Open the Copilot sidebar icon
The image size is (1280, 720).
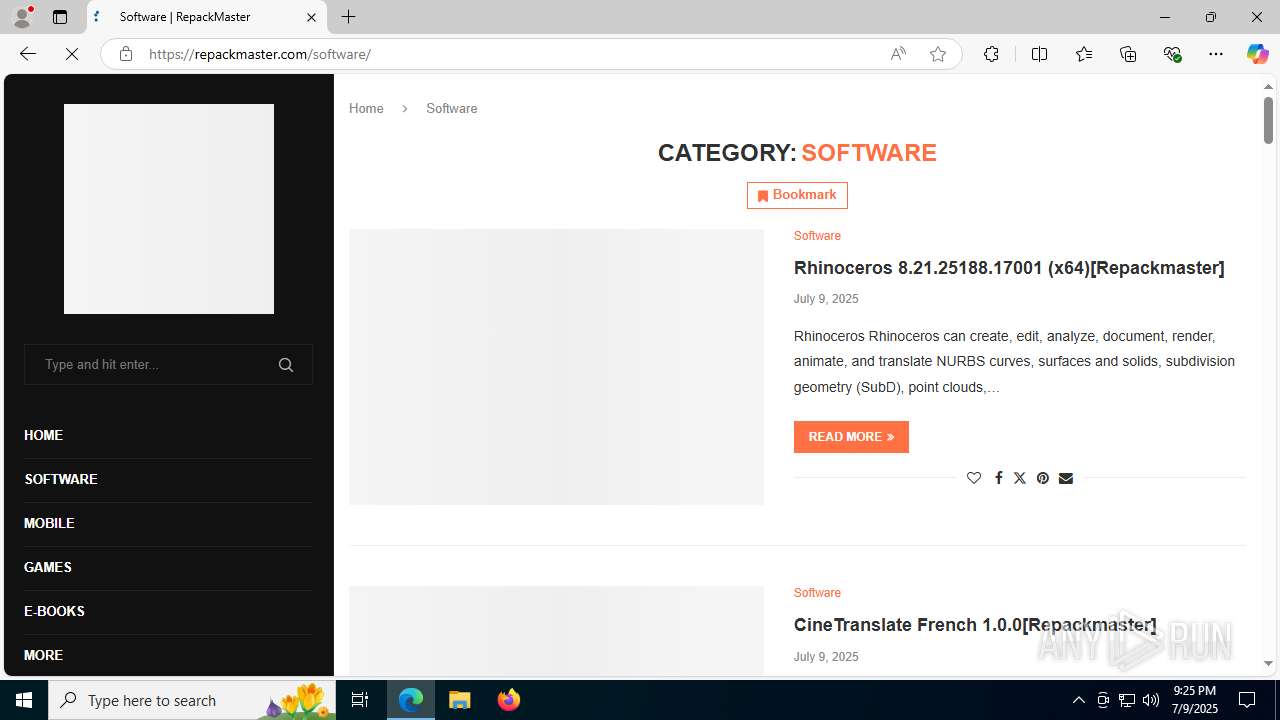tap(1257, 54)
